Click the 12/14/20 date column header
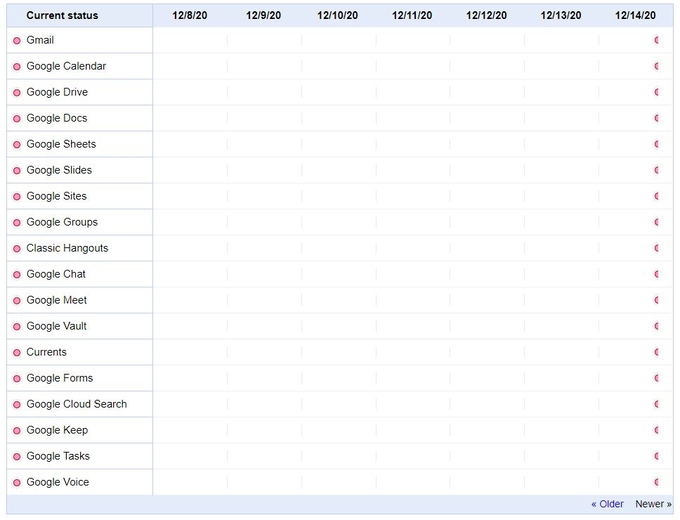 [x=635, y=16]
